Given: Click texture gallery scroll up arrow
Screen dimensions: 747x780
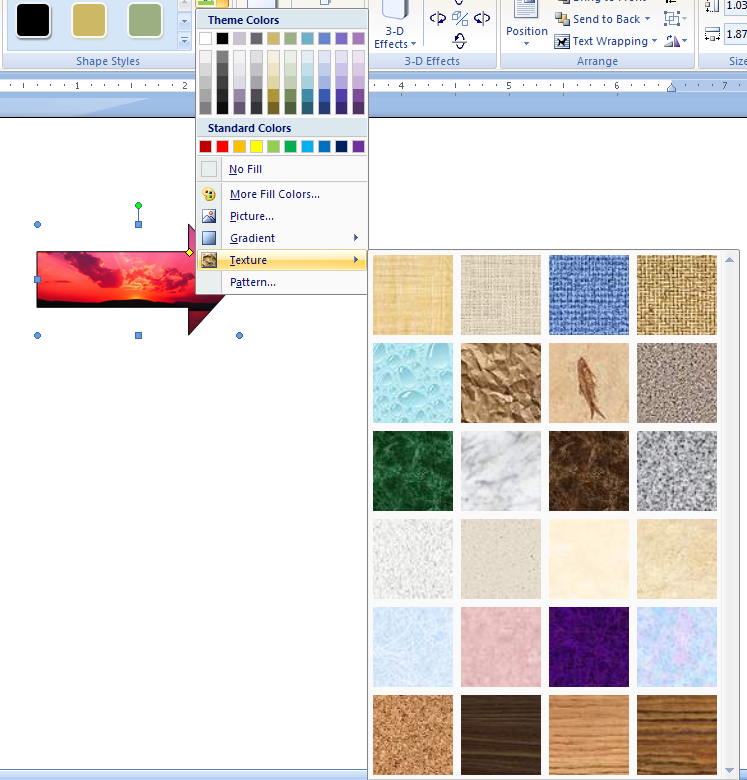Looking at the screenshot, I should [x=729, y=260].
